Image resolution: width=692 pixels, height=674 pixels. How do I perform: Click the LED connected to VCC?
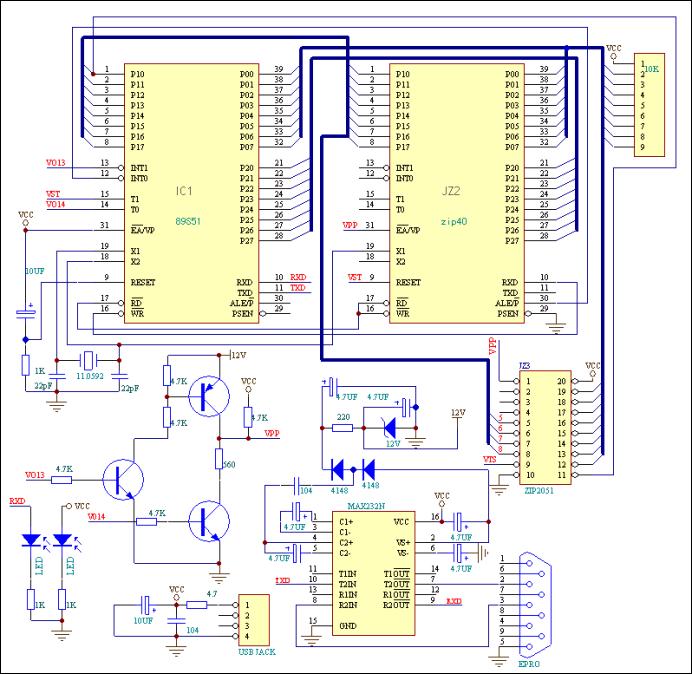(62, 540)
